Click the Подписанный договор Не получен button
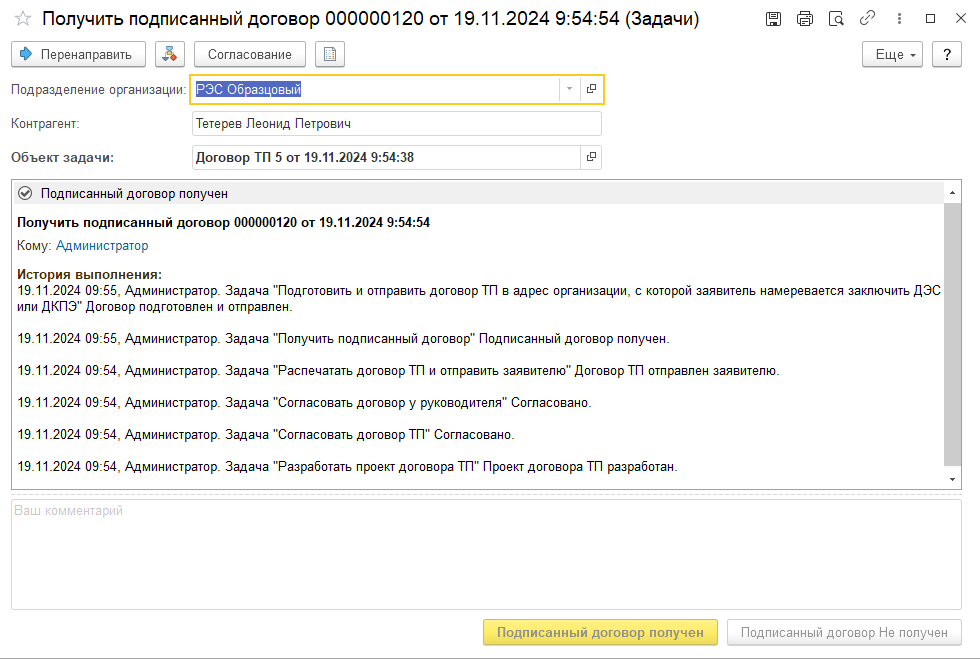This screenshot has width=980, height=659. click(844, 632)
